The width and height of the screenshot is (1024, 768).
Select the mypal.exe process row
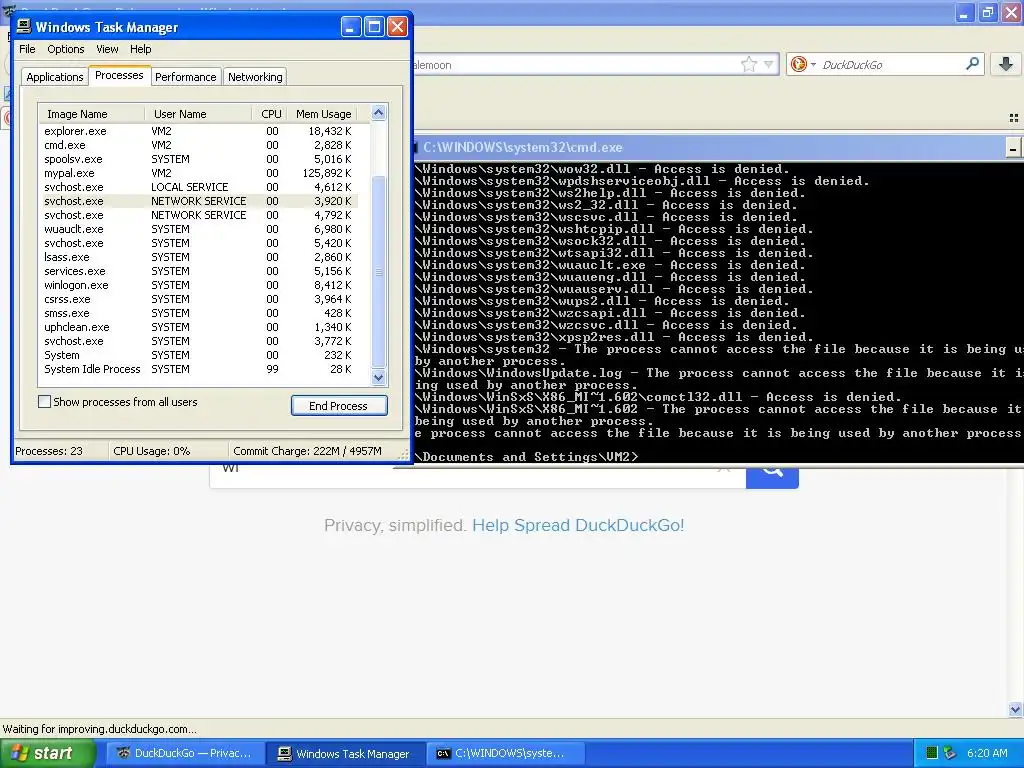(199, 173)
